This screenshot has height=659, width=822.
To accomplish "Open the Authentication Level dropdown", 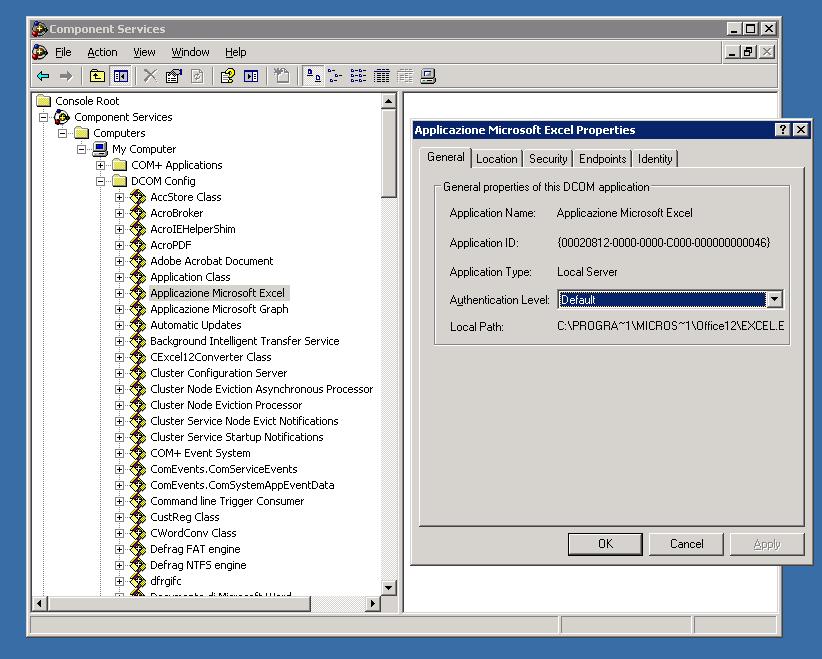I will (x=774, y=299).
